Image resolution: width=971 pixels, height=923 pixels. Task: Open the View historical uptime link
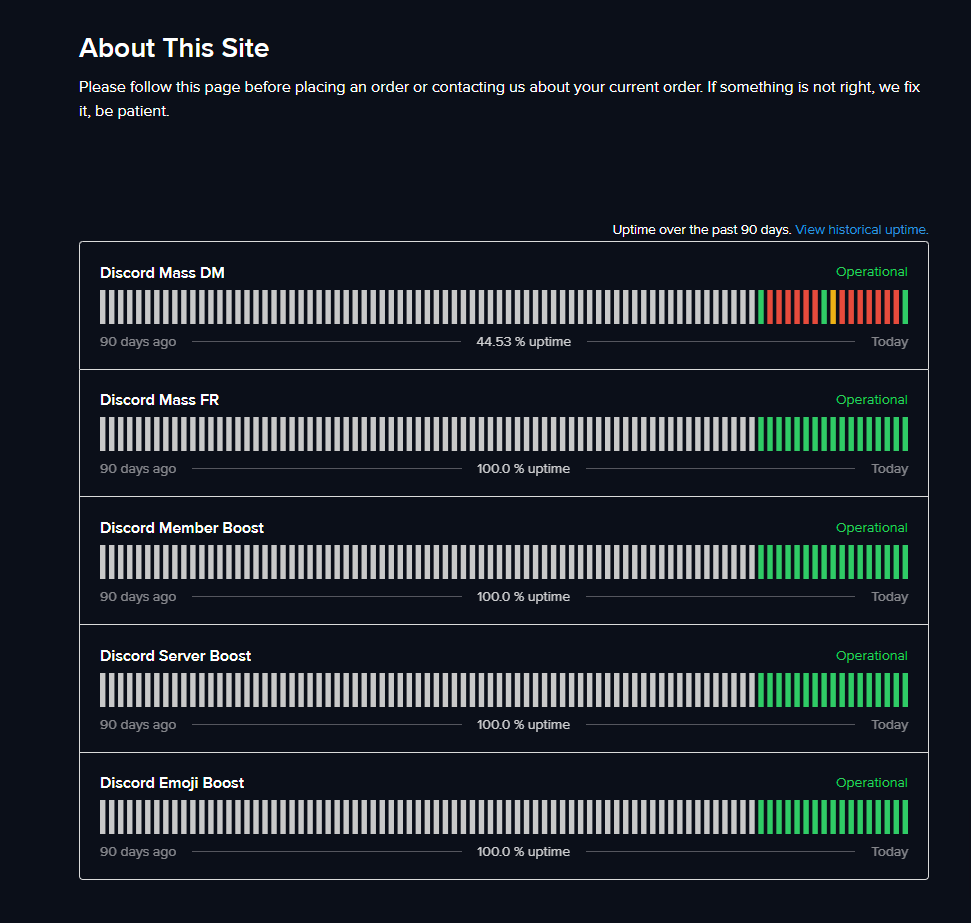861,230
